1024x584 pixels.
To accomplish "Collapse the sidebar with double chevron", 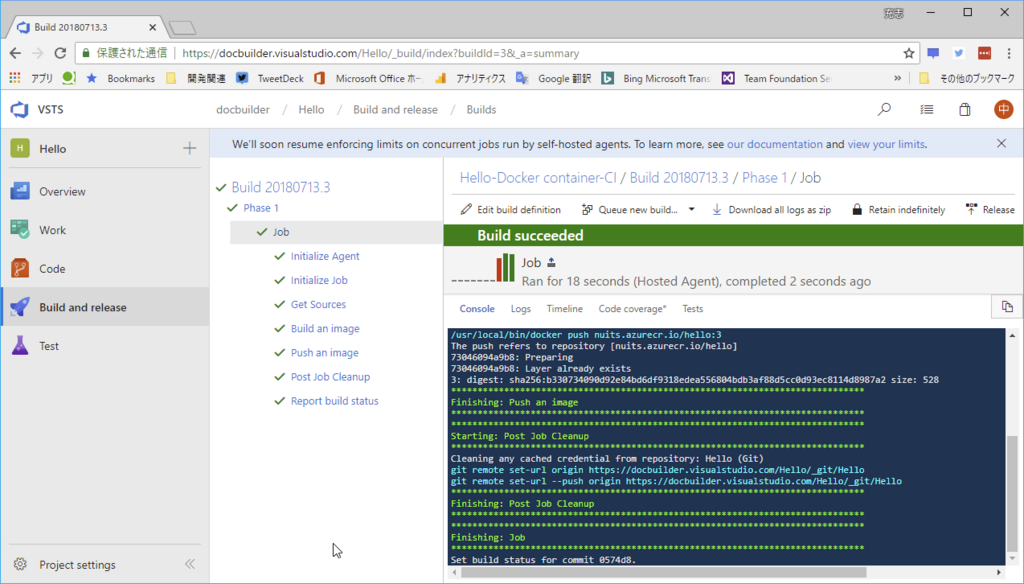I will pyautogui.click(x=189, y=564).
